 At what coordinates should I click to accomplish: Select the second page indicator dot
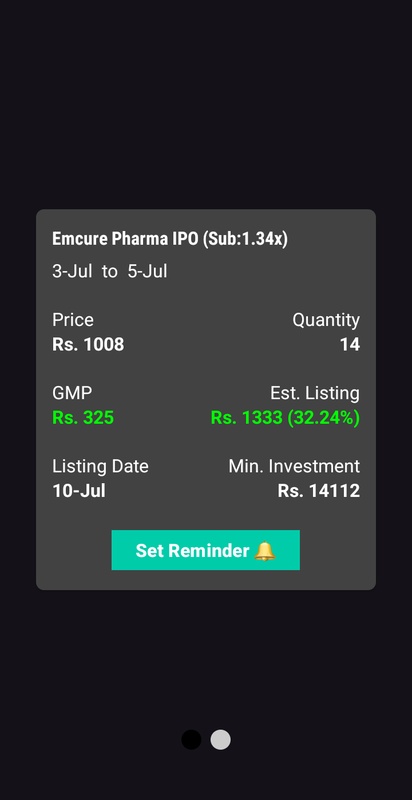pos(220,739)
